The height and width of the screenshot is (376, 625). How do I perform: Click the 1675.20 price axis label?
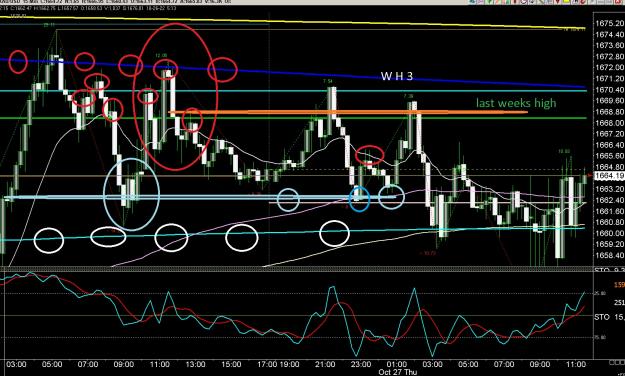click(x=609, y=24)
